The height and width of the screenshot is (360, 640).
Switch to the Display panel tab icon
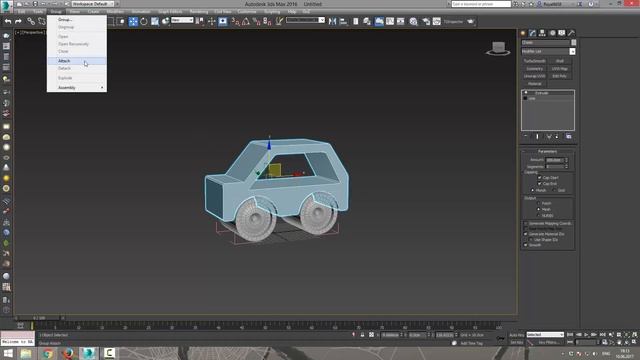(x=562, y=33)
